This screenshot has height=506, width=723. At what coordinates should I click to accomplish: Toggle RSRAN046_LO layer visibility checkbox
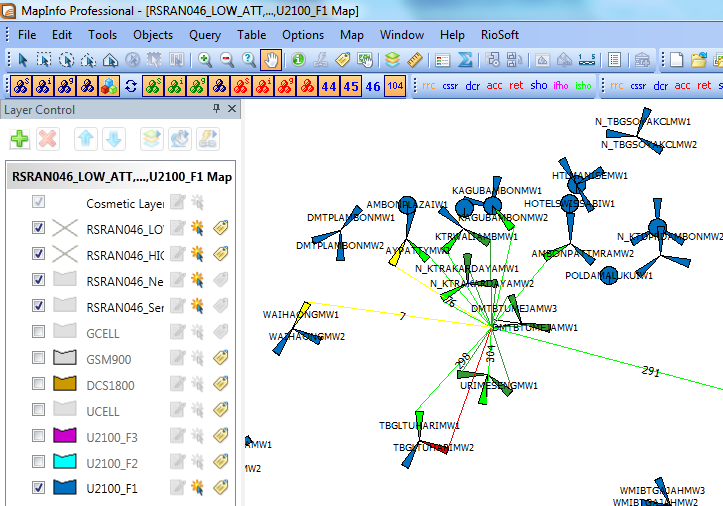[38, 227]
